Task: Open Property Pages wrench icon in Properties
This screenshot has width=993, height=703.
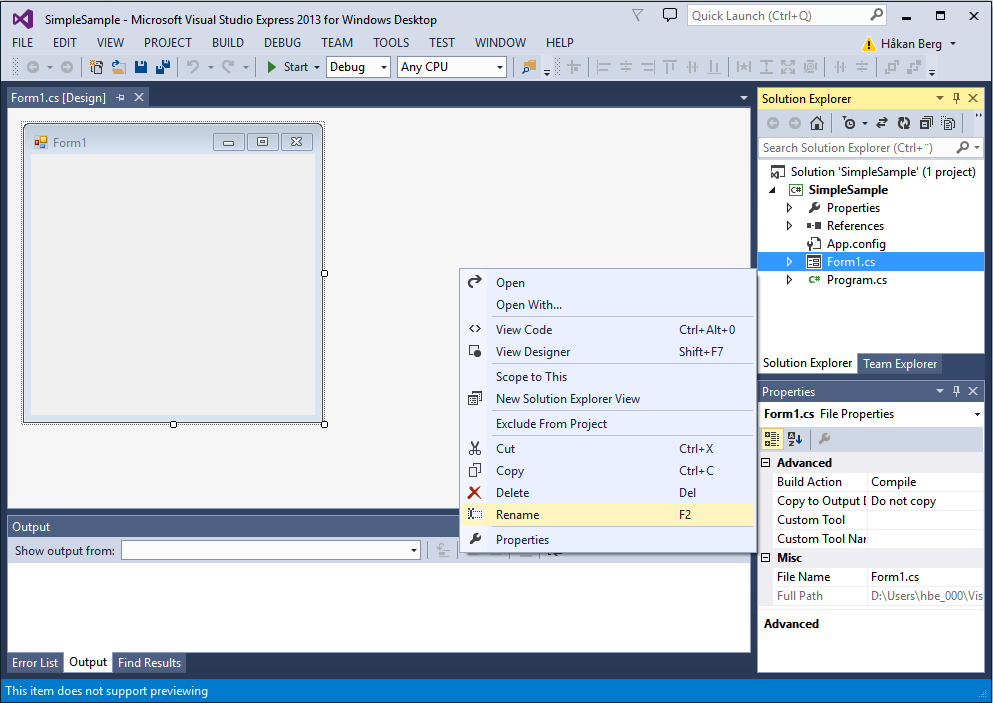Action: click(825, 438)
